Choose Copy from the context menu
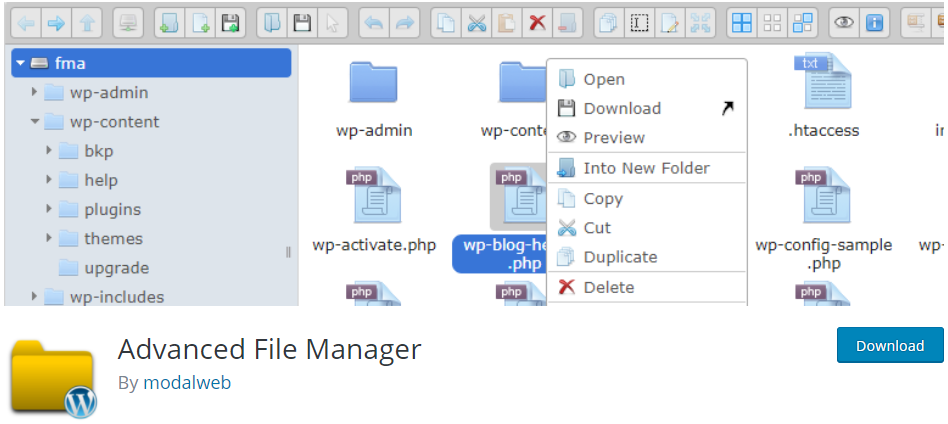 point(647,198)
